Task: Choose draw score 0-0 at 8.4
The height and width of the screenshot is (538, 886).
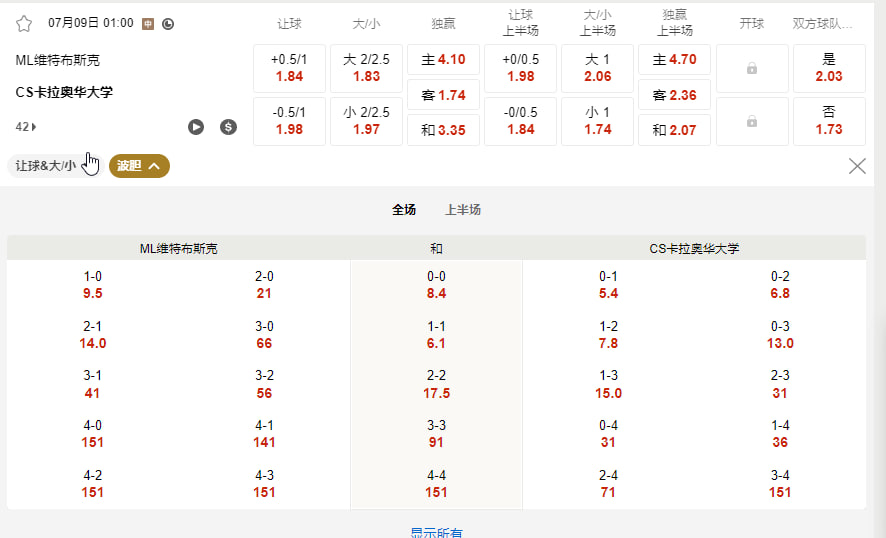Action: click(x=436, y=285)
